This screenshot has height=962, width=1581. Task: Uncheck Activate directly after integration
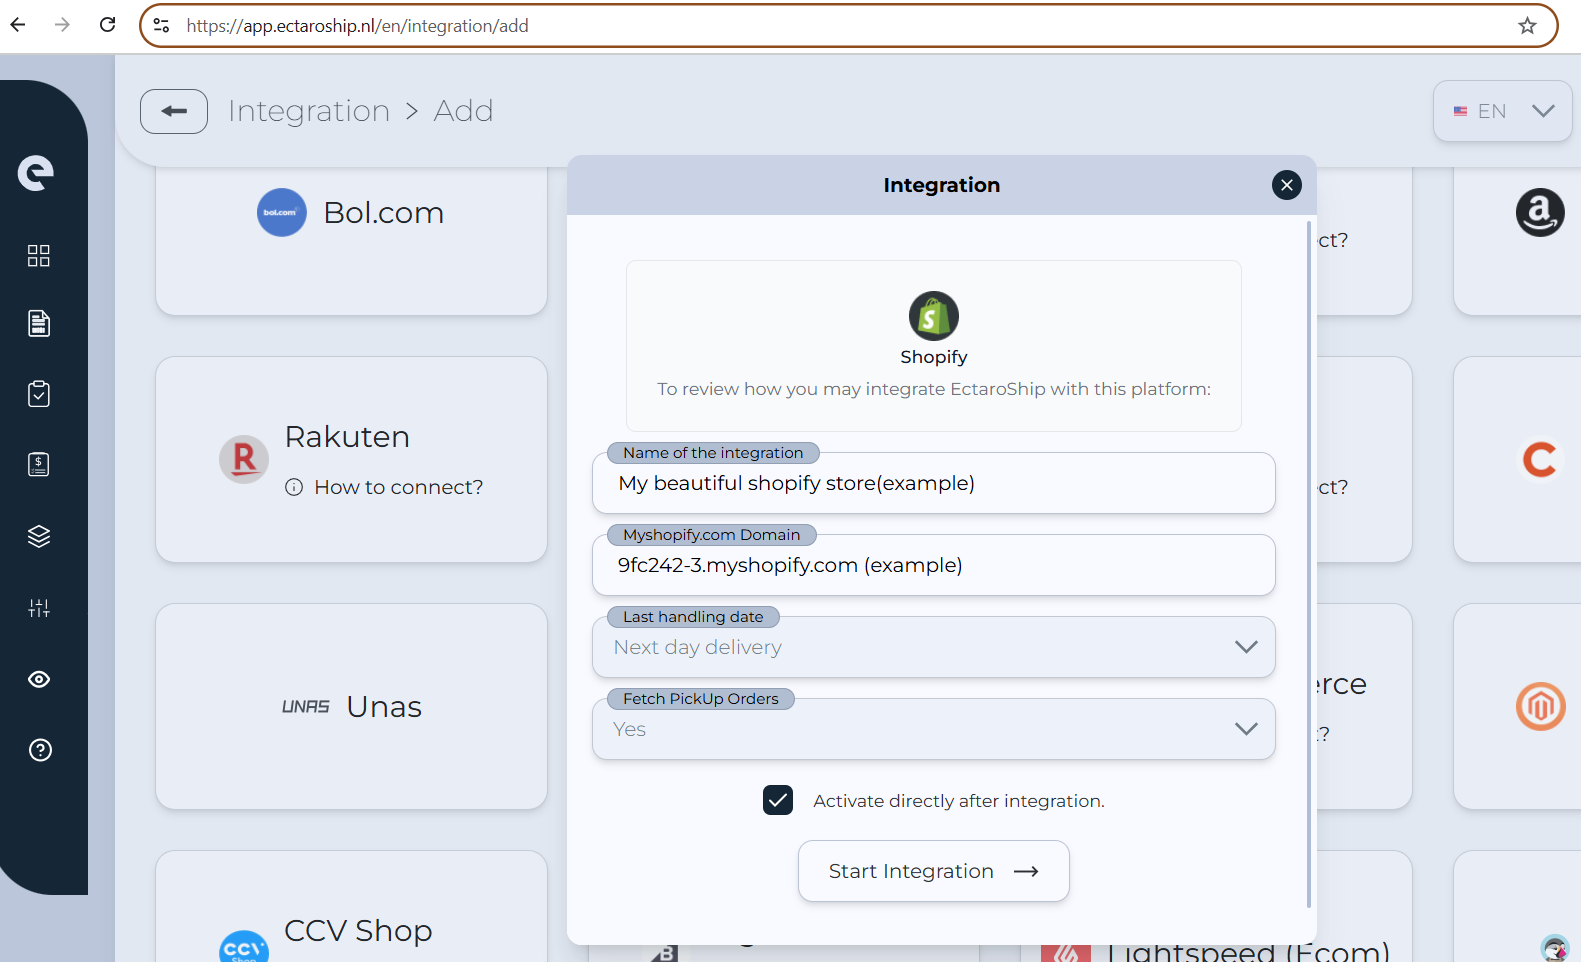coord(778,800)
